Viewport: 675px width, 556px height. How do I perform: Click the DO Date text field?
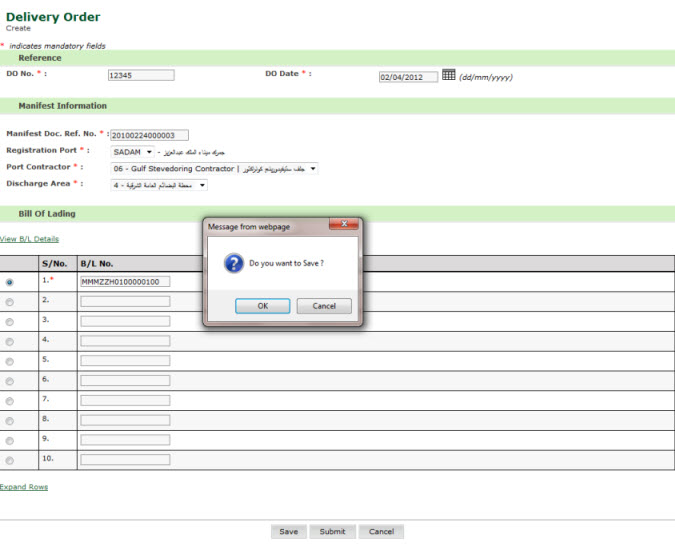point(408,76)
